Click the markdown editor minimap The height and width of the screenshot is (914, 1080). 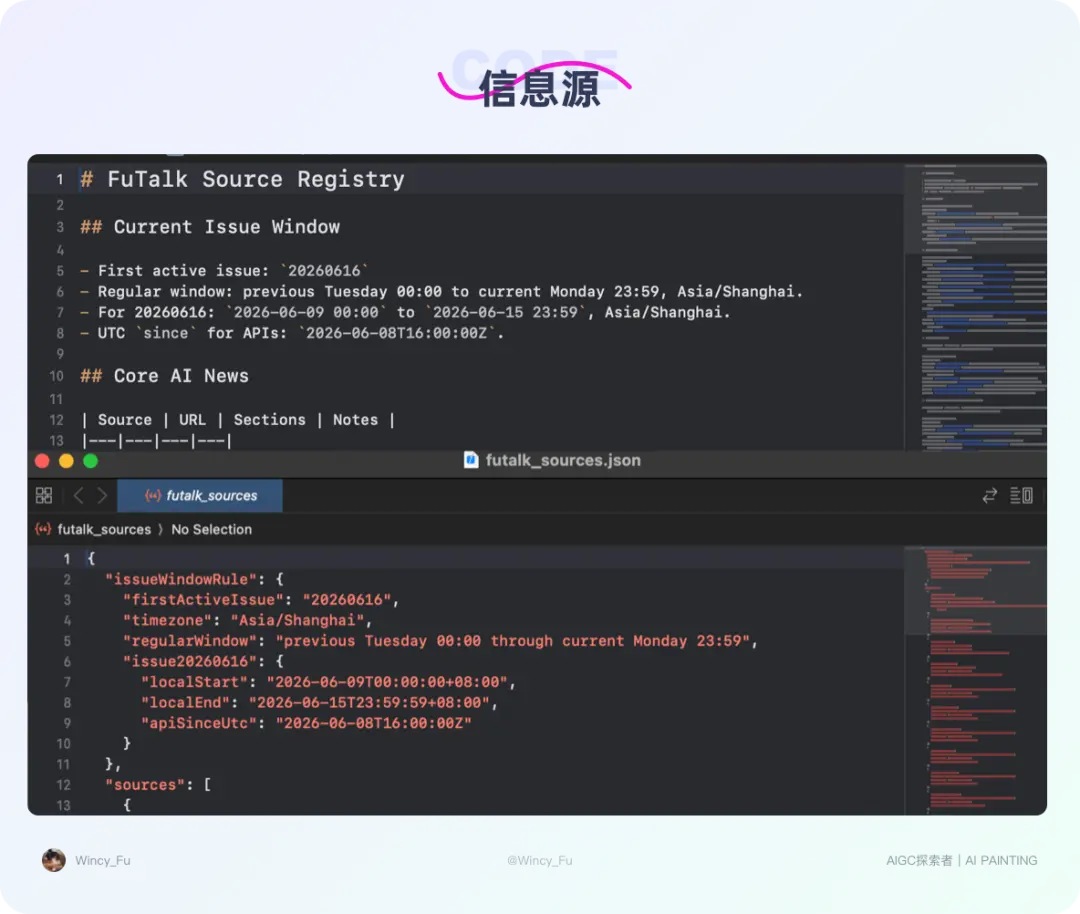click(975, 307)
